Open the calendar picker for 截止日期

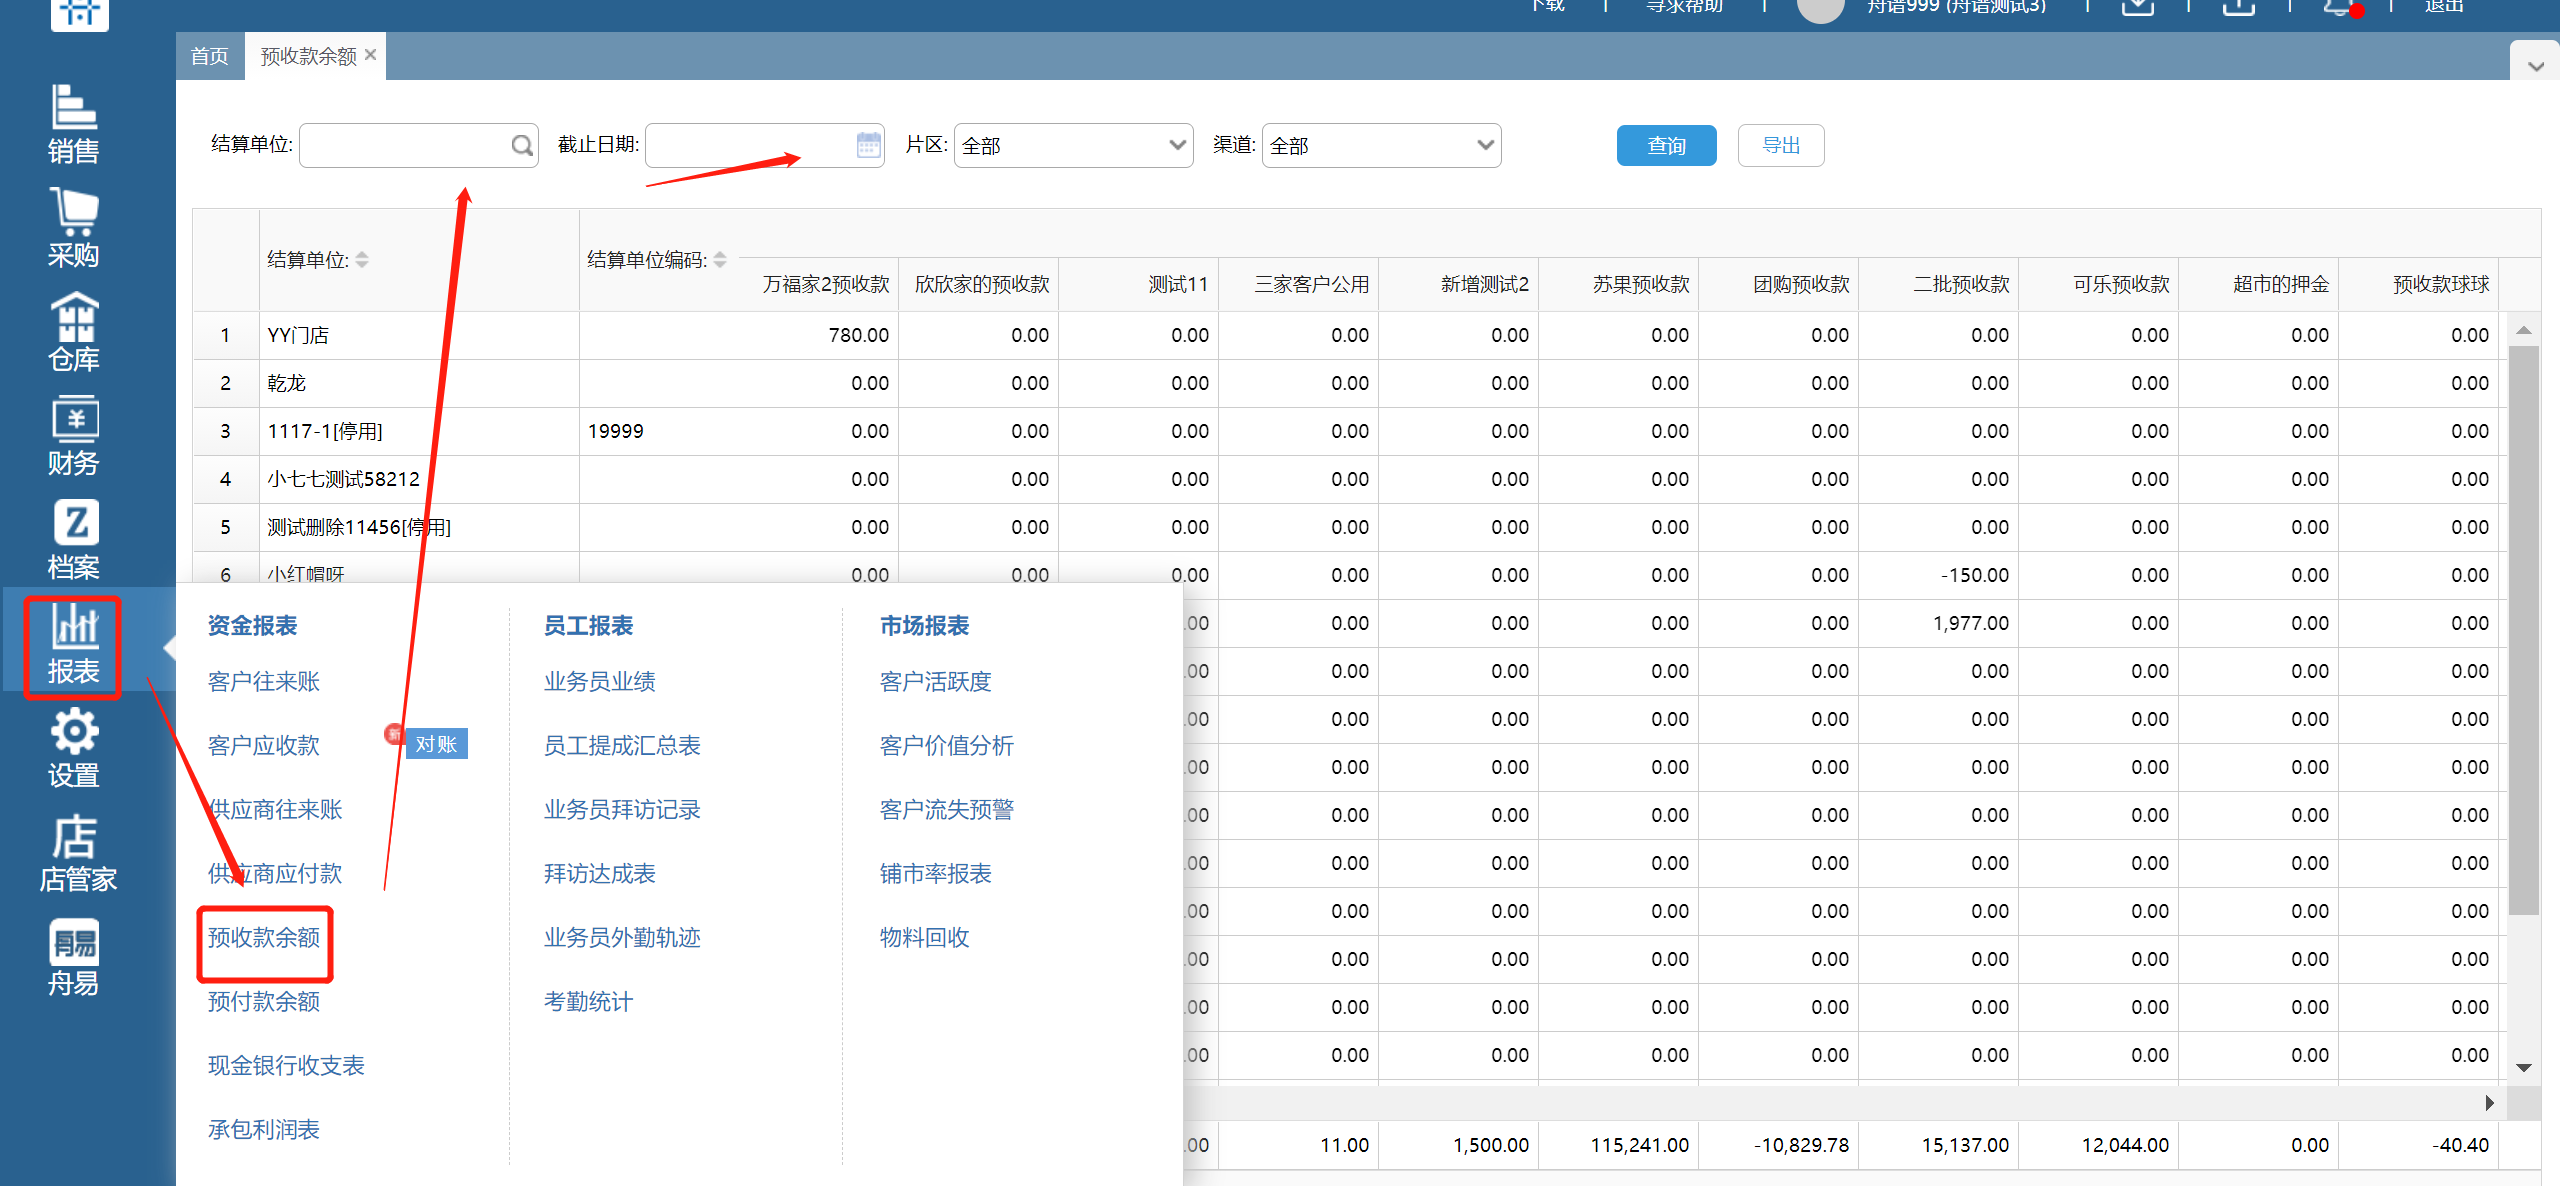coord(868,145)
